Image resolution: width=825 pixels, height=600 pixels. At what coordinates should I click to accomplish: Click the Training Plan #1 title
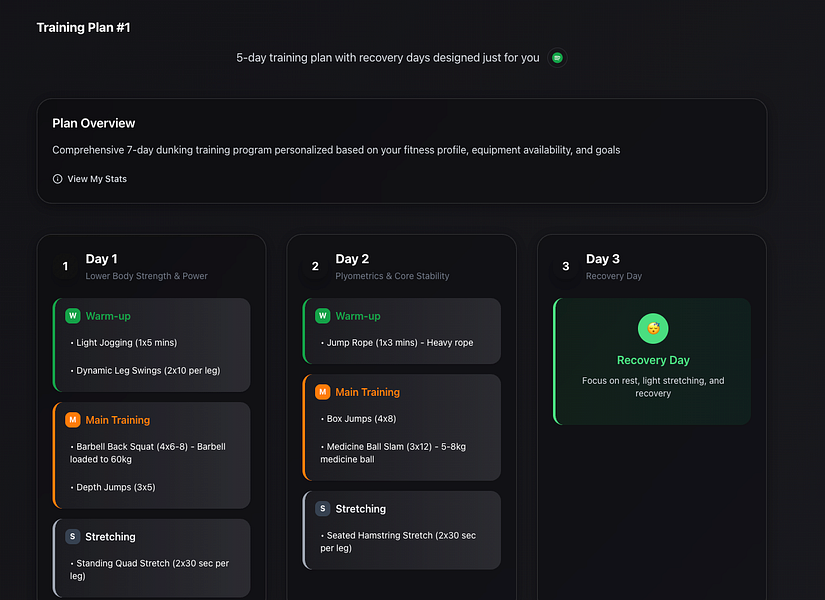[x=83, y=27]
